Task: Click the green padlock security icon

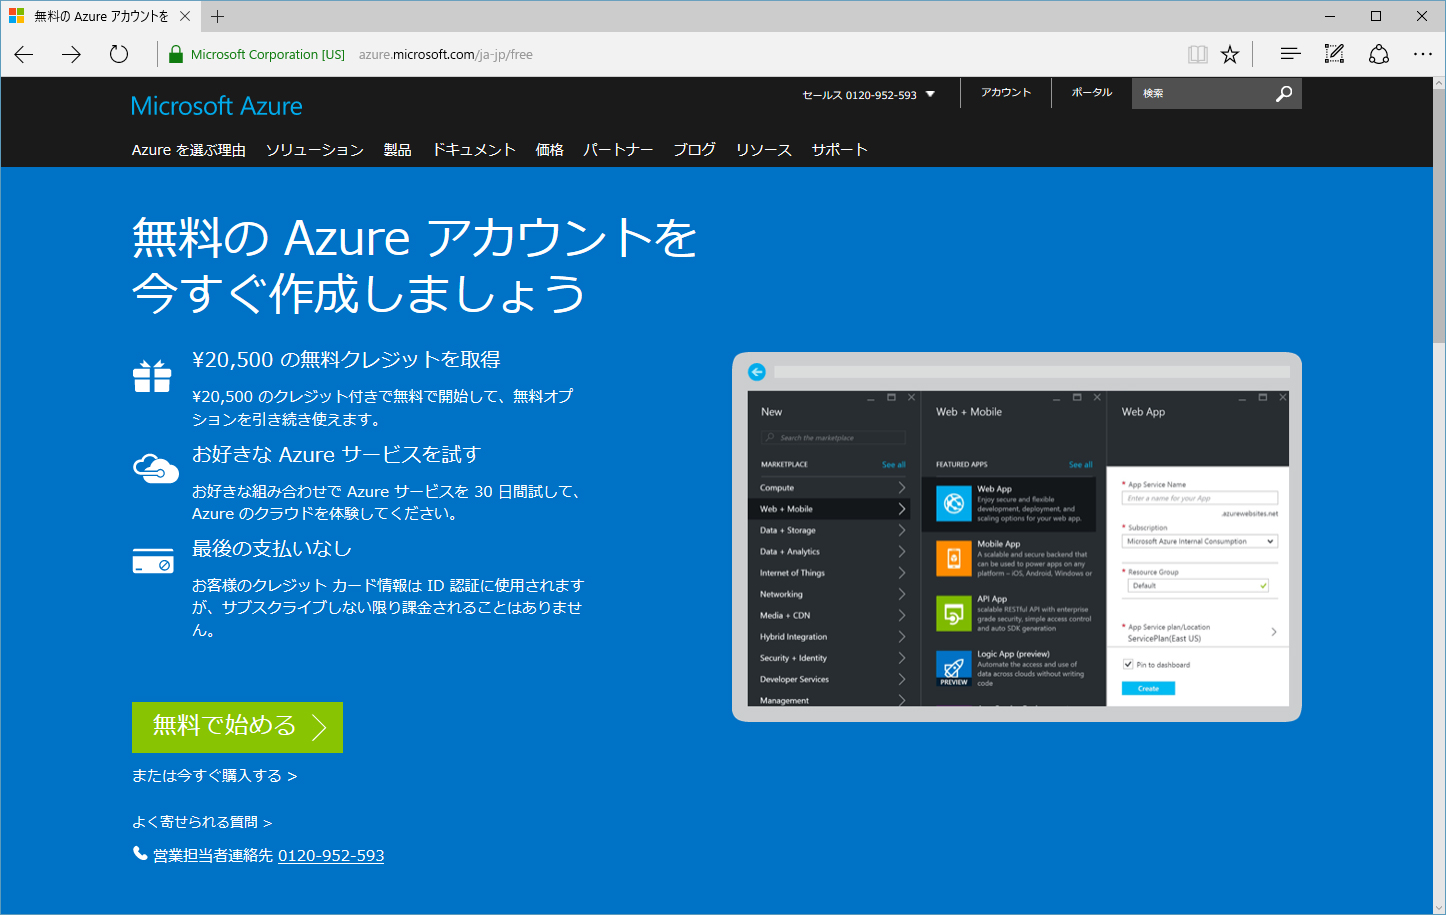Action: [x=175, y=54]
